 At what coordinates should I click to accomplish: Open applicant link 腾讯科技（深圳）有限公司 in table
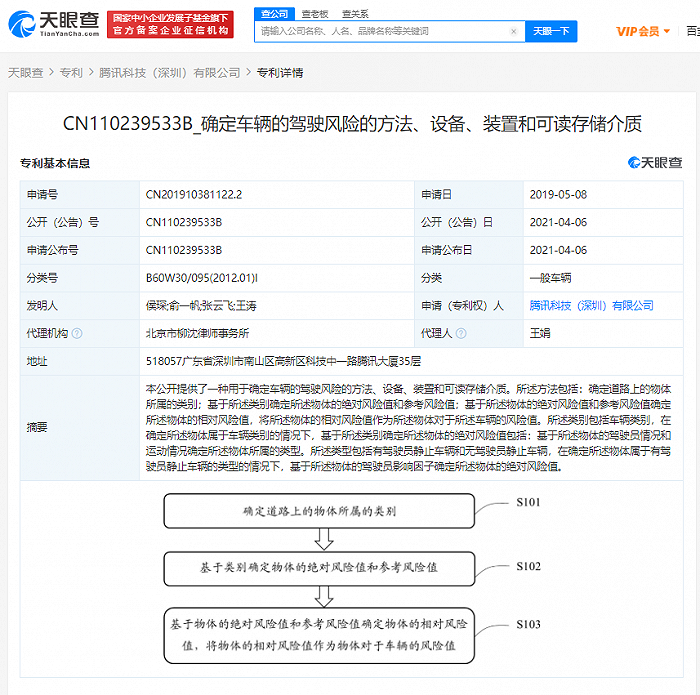coord(592,306)
